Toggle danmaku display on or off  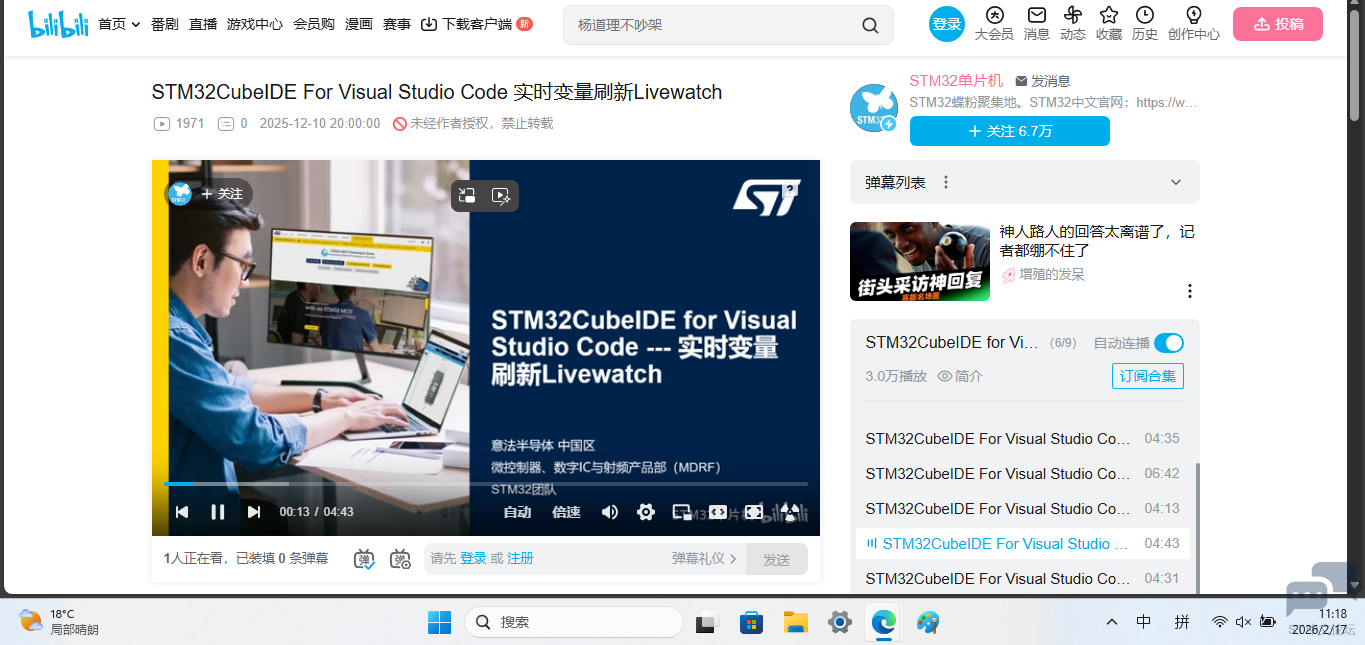364,559
